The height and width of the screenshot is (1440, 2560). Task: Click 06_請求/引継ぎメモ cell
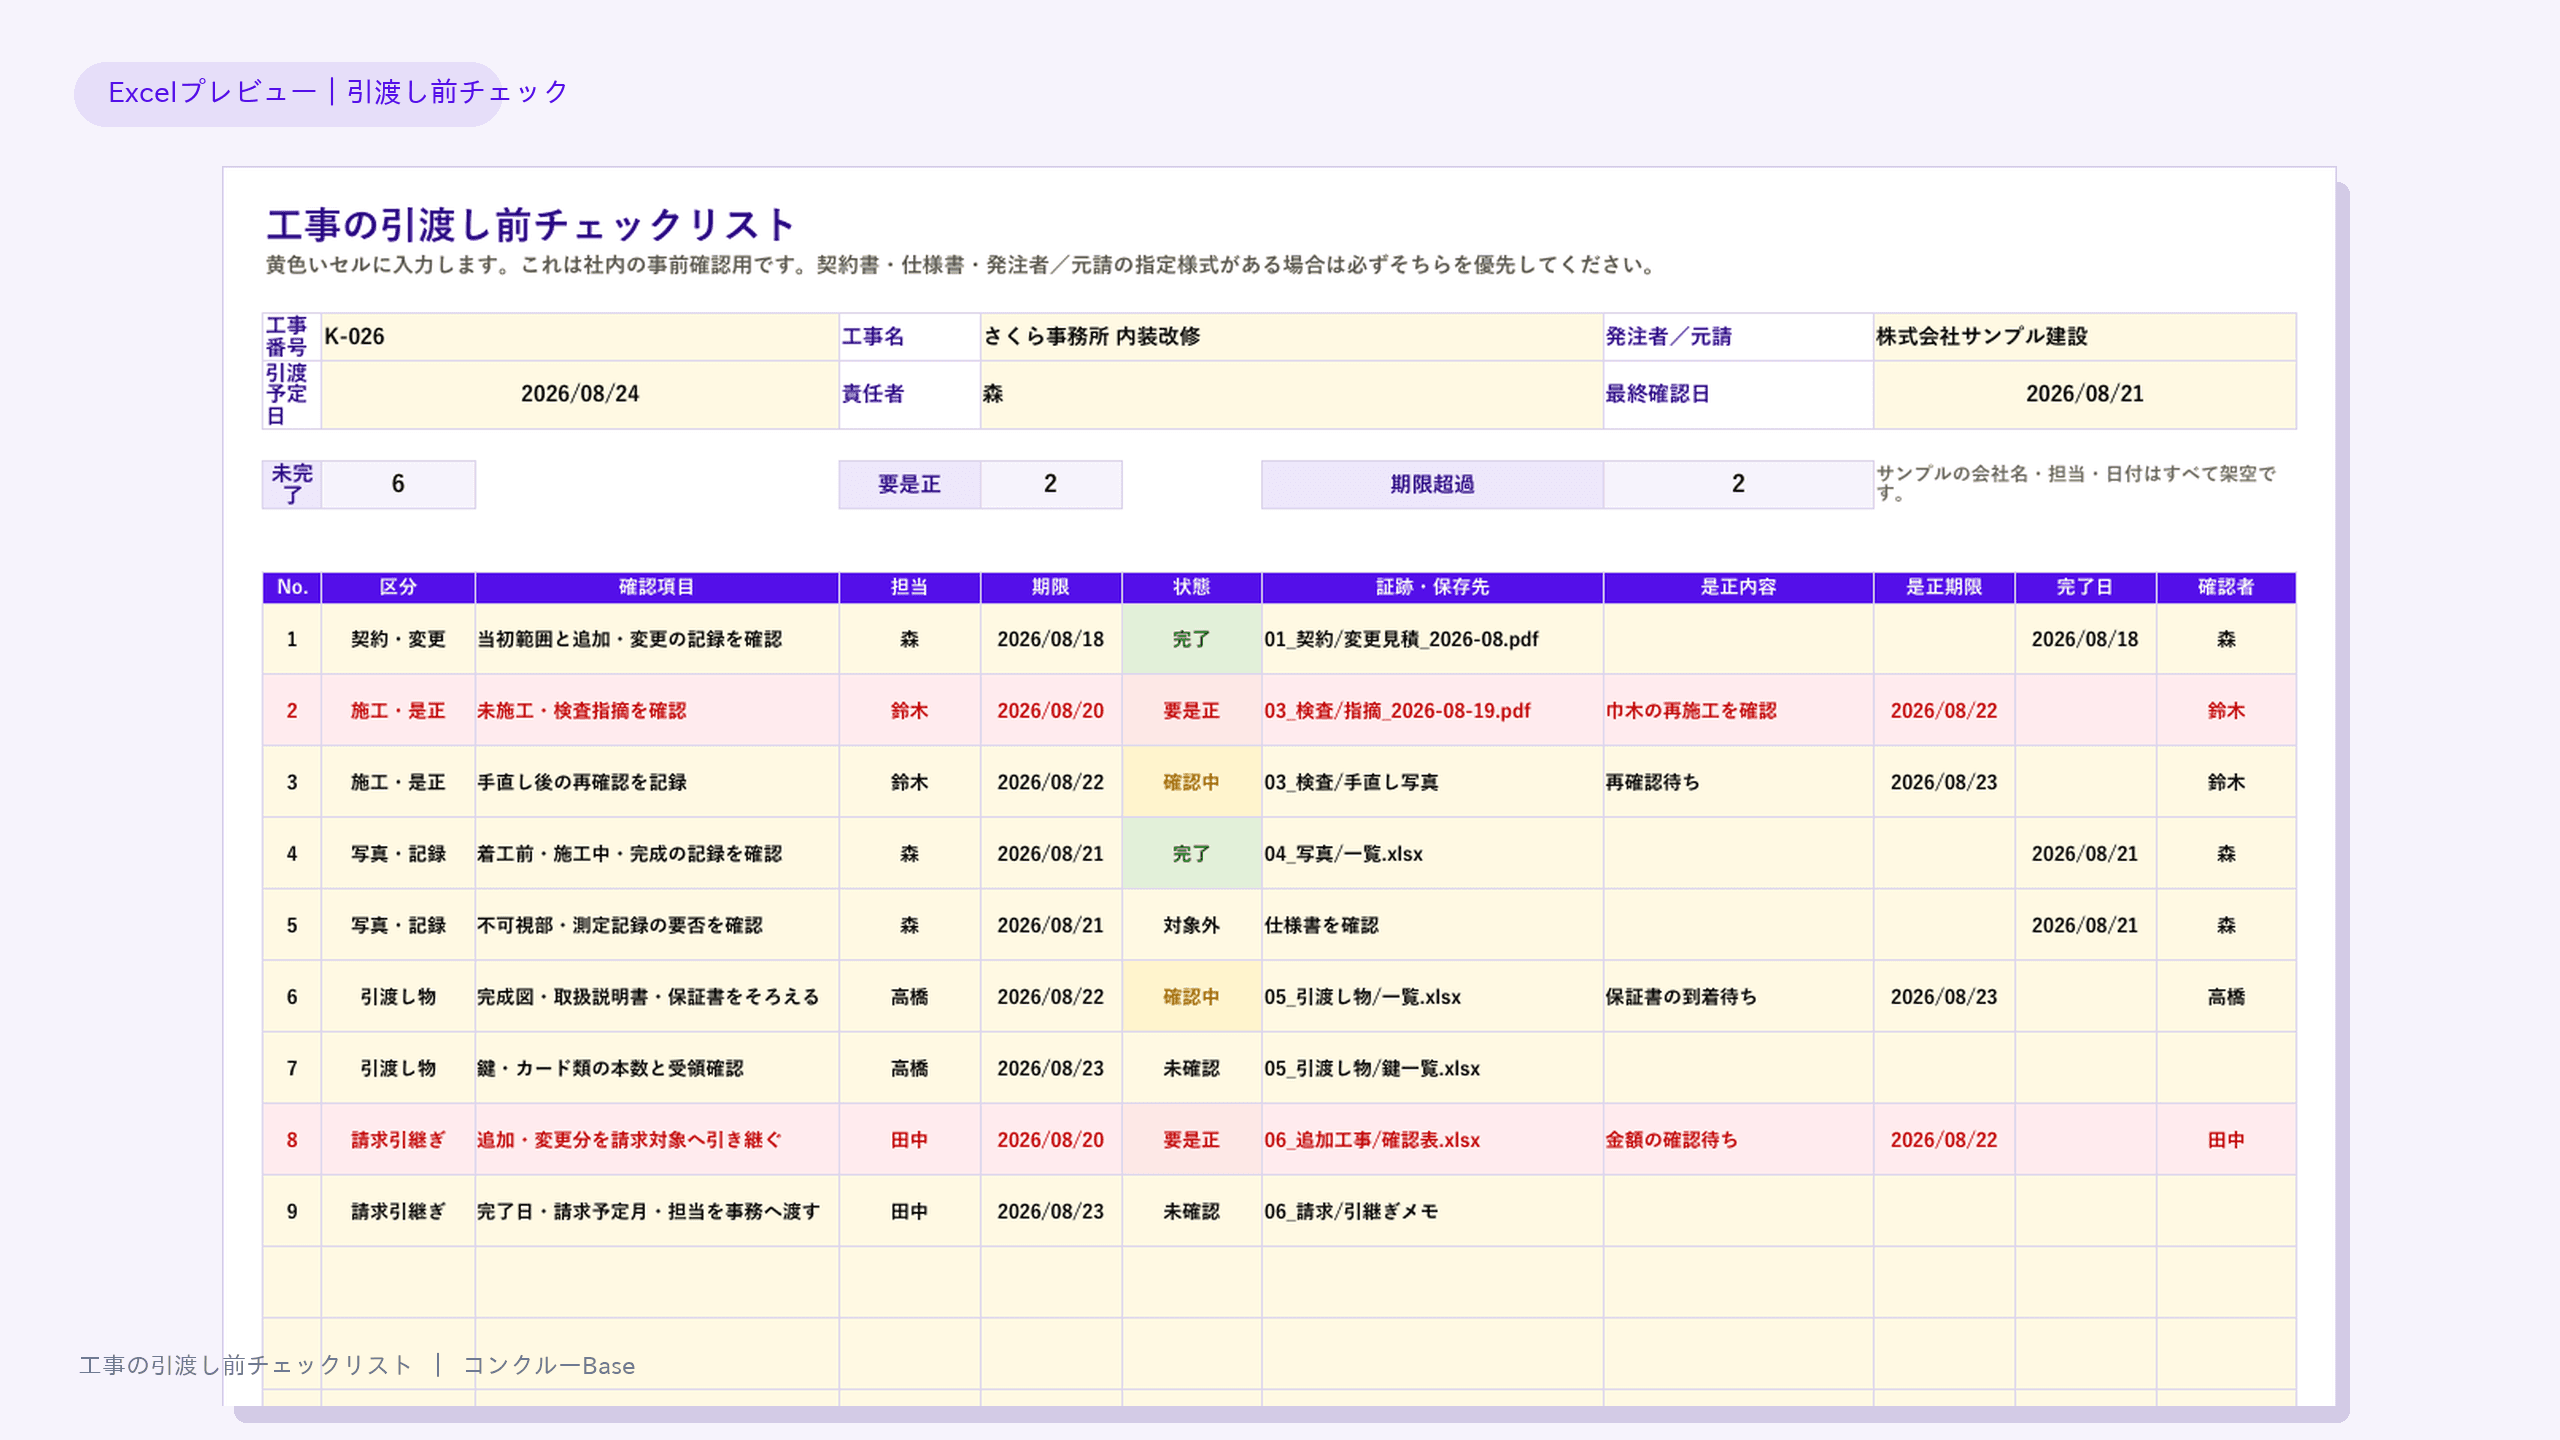point(1432,1211)
